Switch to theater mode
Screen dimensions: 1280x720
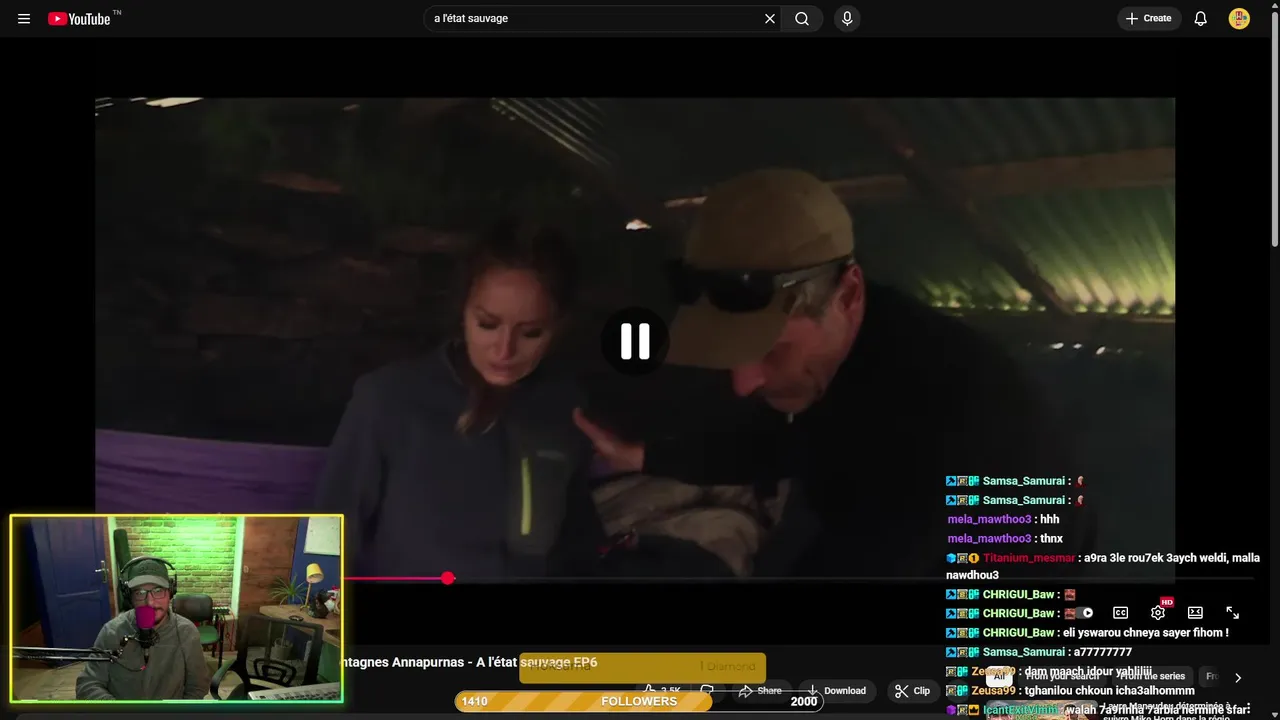click(1195, 613)
